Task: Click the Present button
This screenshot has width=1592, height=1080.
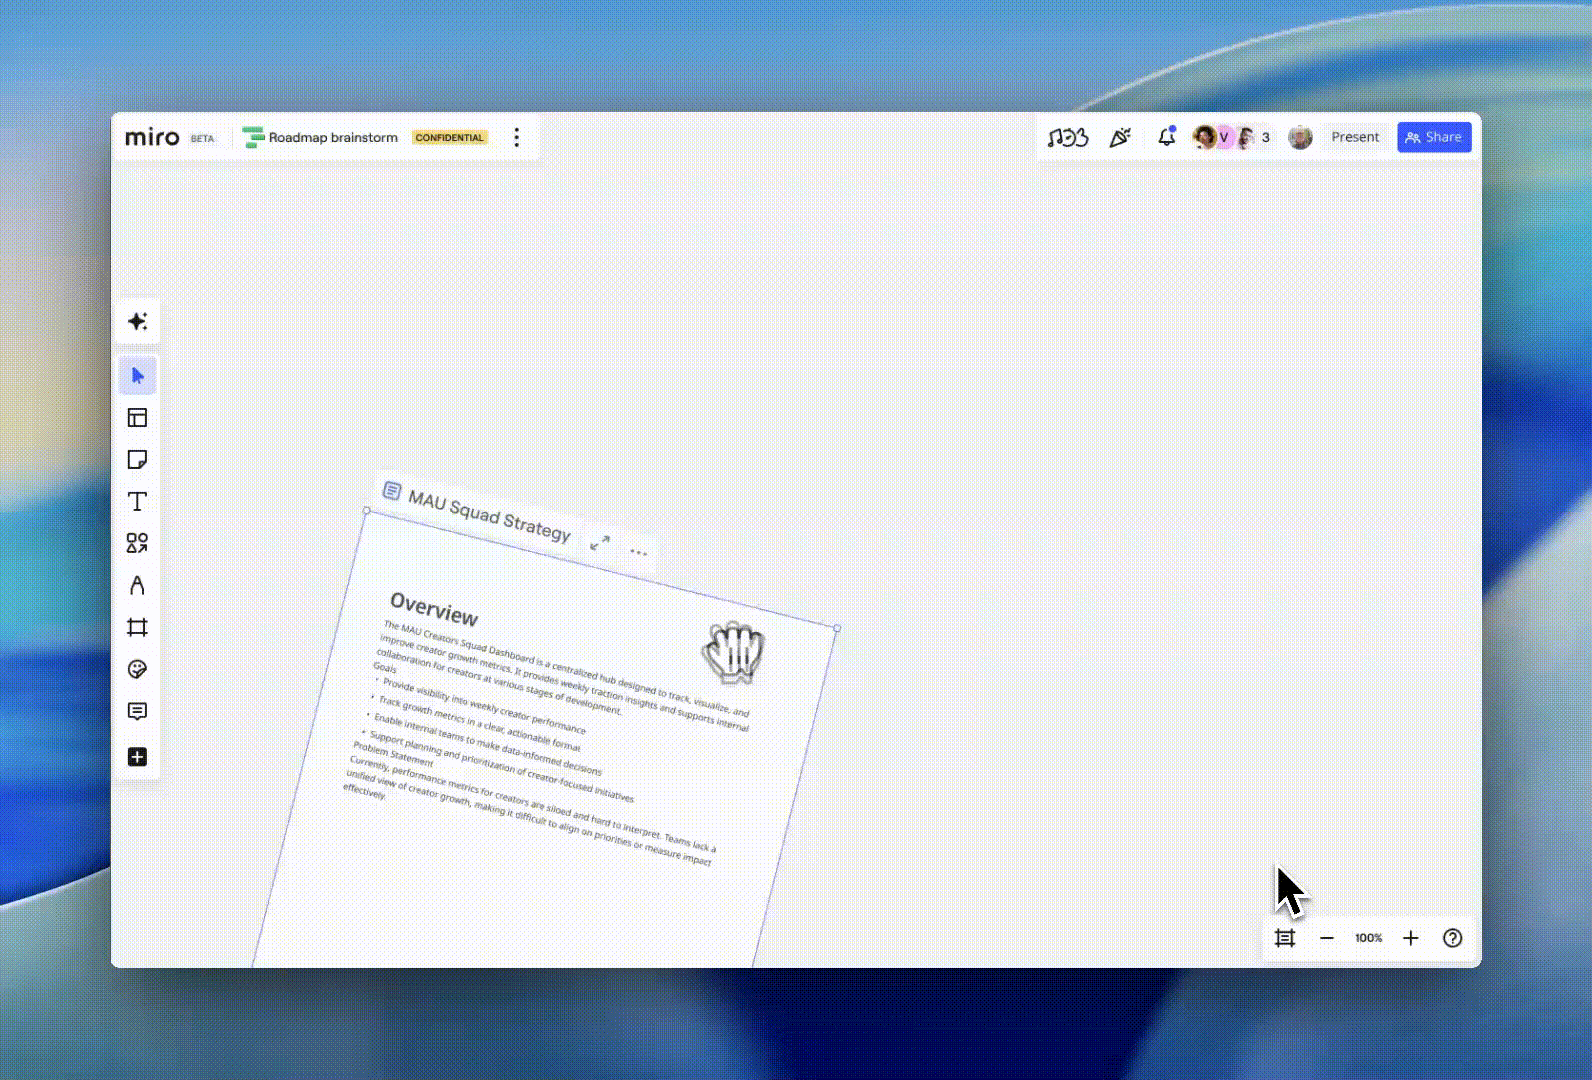Action: click(x=1354, y=137)
